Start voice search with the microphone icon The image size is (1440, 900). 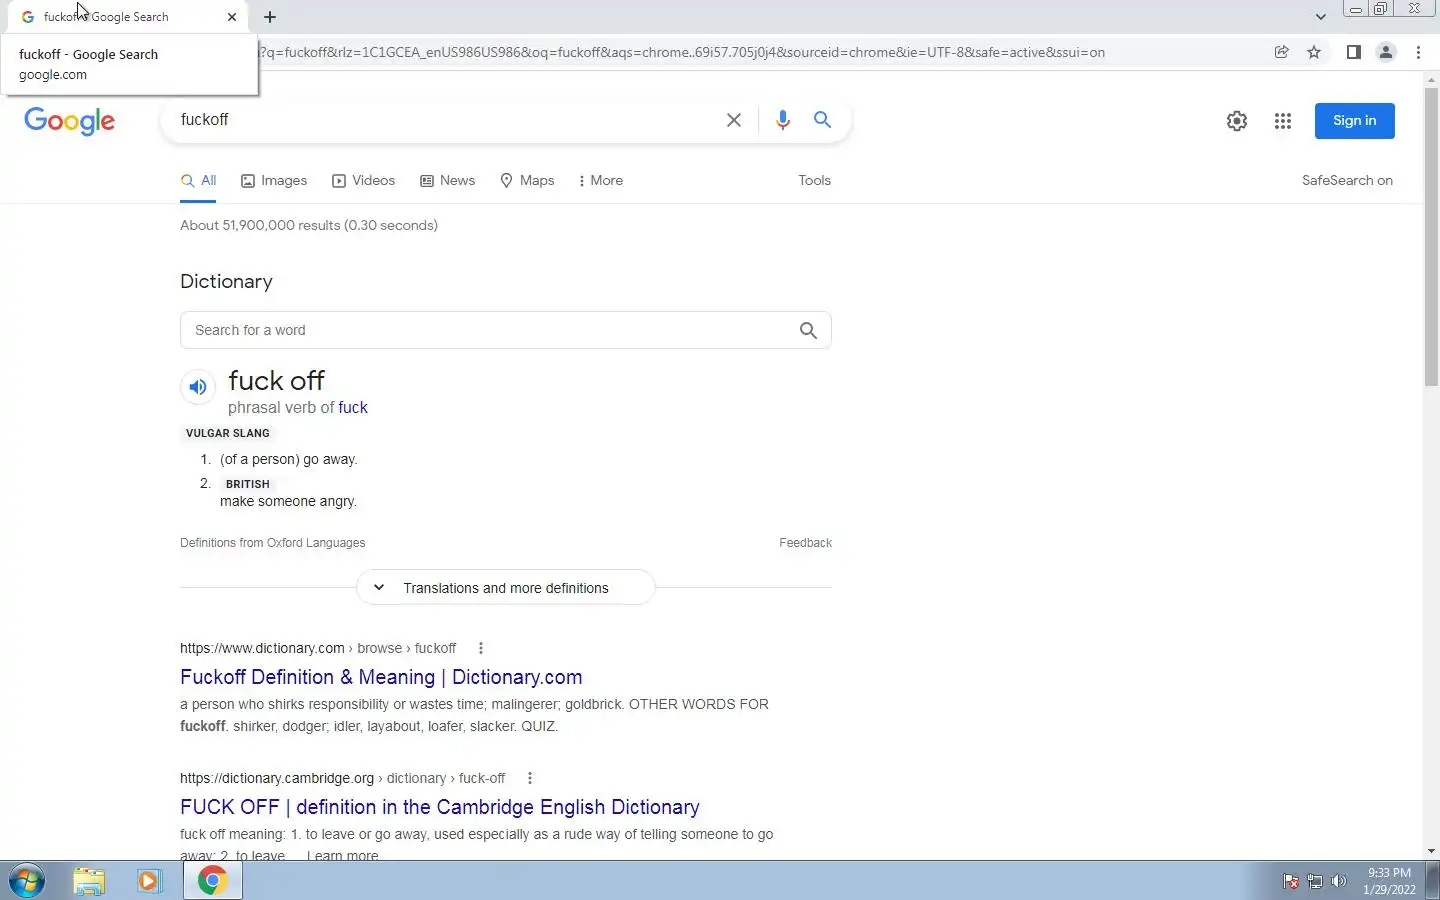[783, 120]
